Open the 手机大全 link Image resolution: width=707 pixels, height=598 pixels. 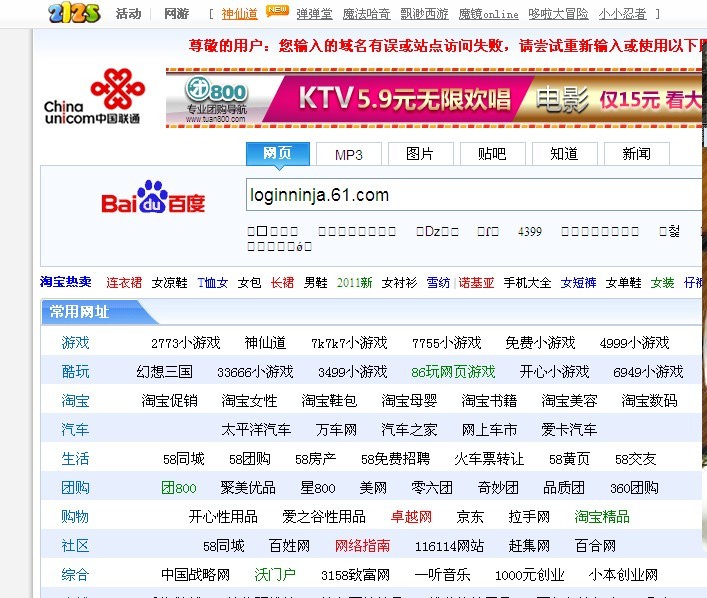[x=527, y=283]
